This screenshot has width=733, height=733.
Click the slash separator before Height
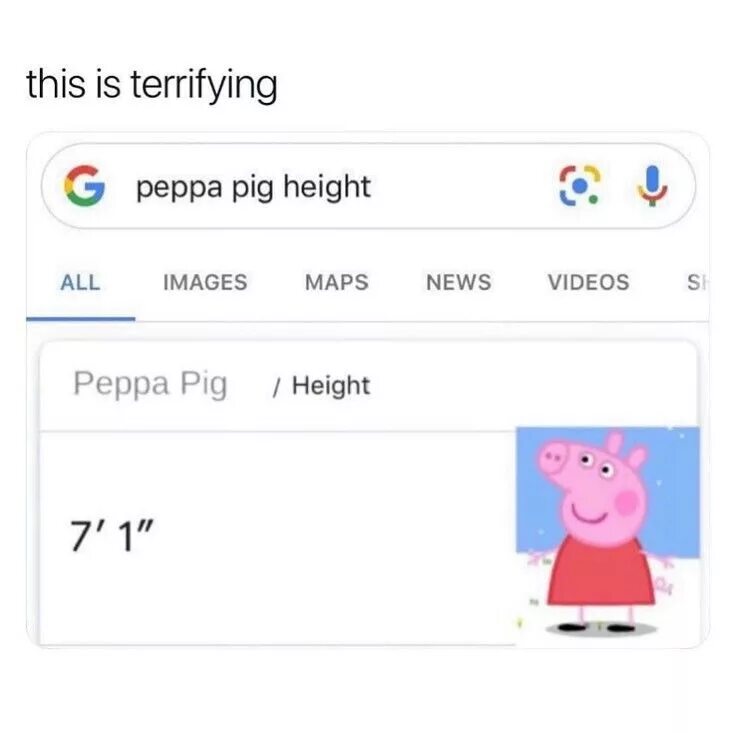coord(277,387)
